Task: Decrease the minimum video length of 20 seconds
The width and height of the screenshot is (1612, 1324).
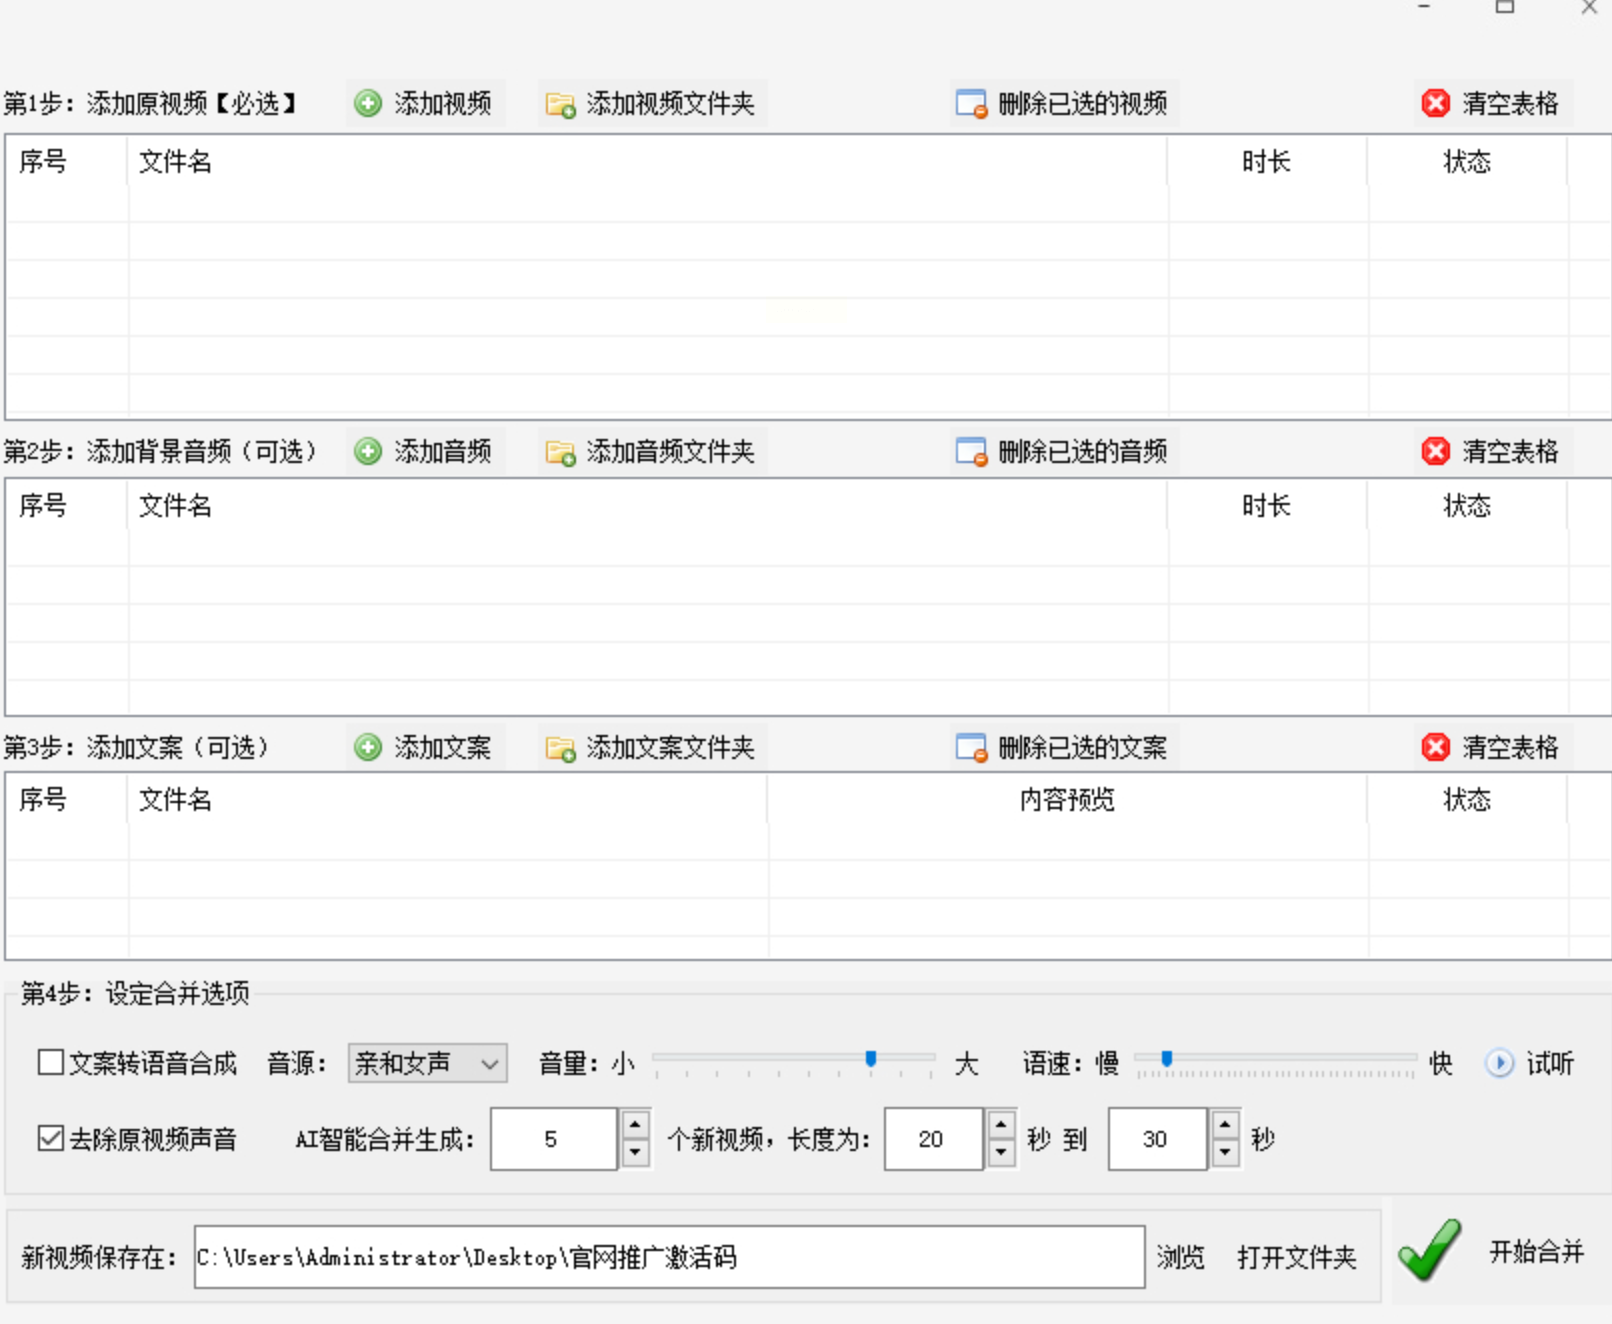Action: pos(1001,1152)
